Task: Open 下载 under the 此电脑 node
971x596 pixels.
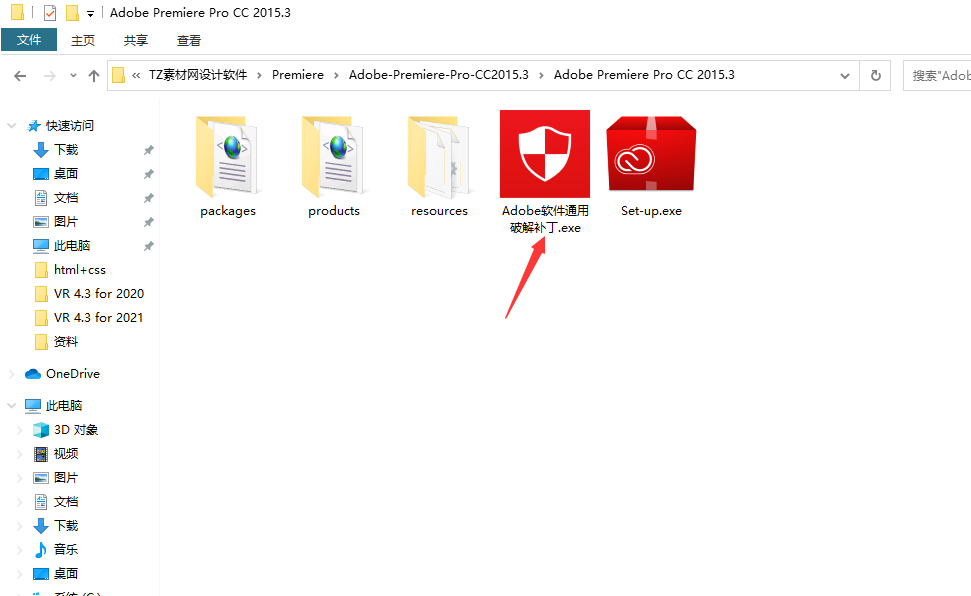Action: 66,526
